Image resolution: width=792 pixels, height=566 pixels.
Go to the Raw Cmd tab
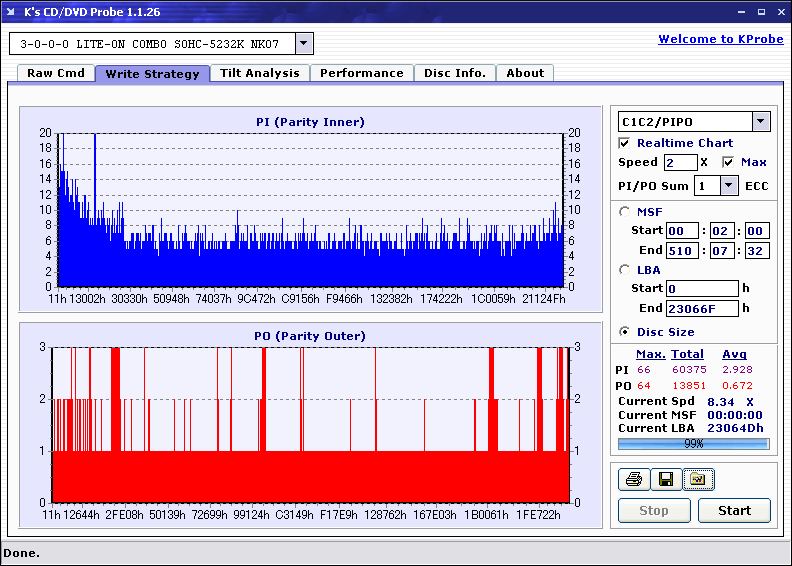[x=55, y=73]
